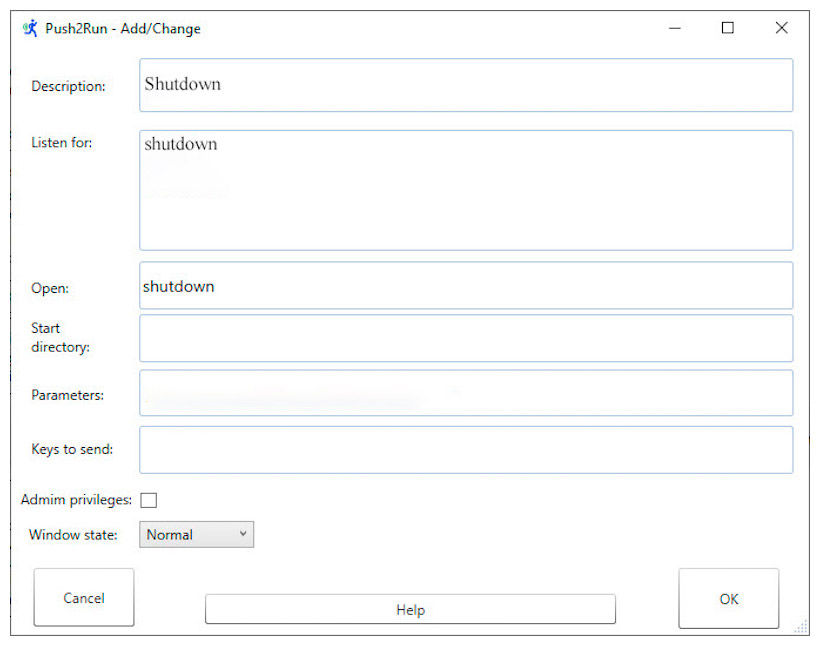Close the Push2Run Add/Change window

coord(781,28)
